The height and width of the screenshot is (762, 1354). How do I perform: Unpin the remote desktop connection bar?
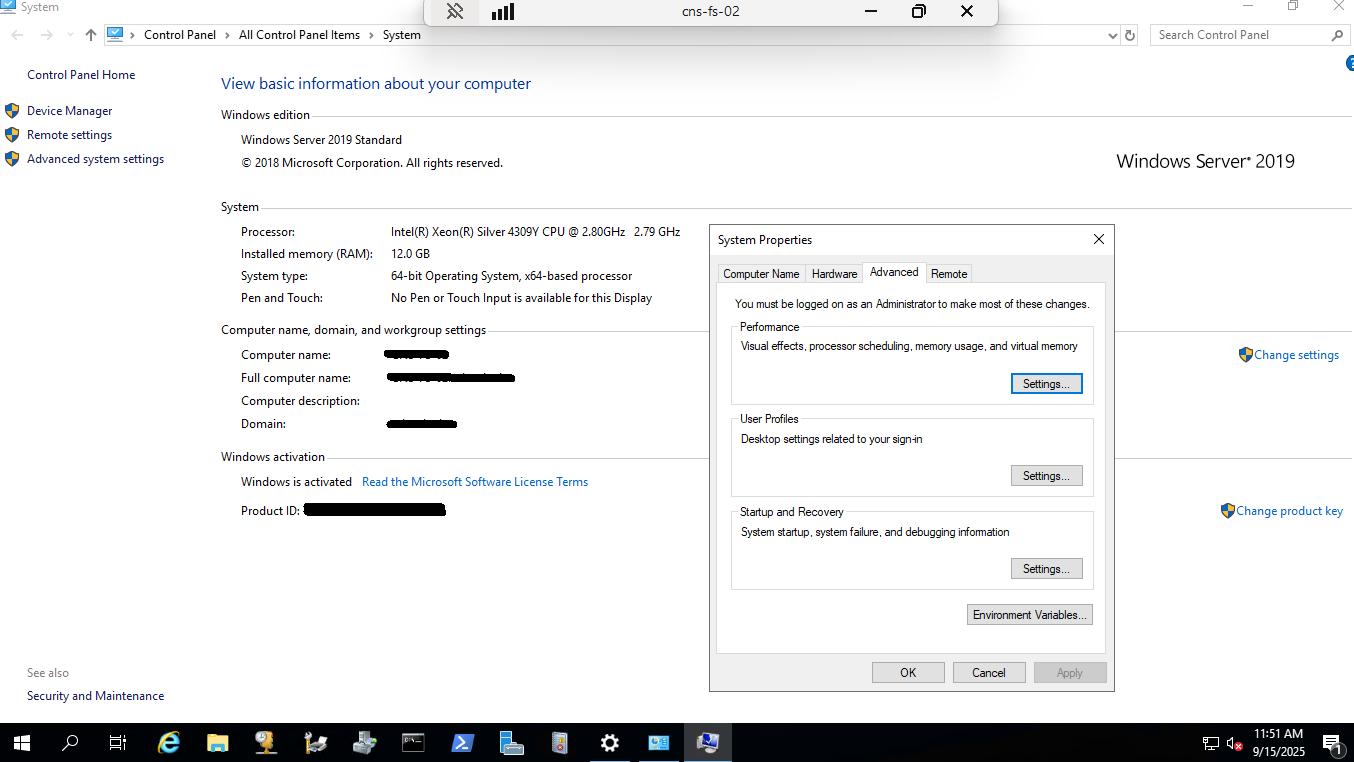click(x=455, y=11)
